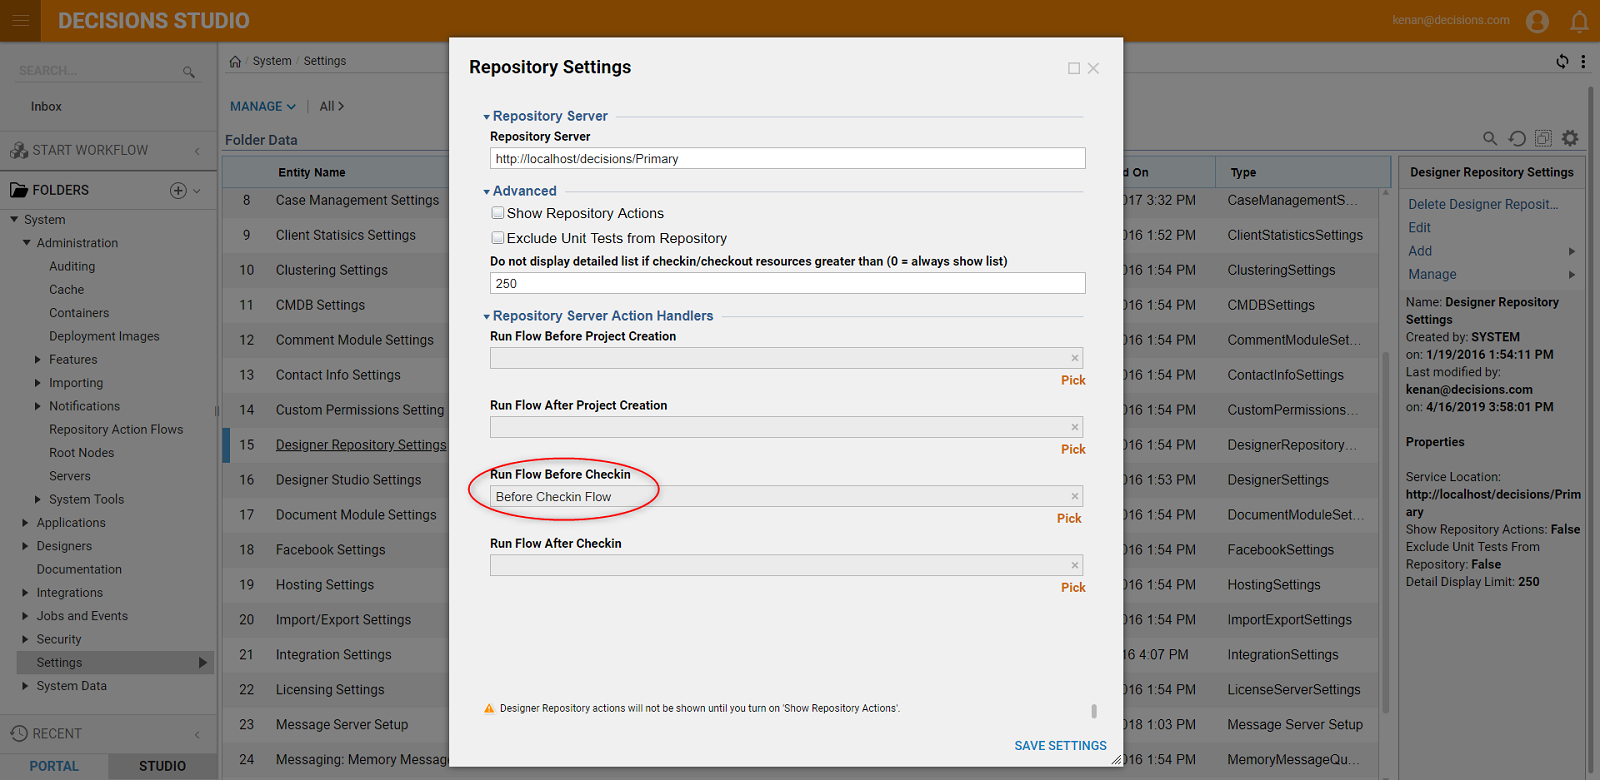Collapse the System tree node
Screen dimensions: 1600x780
14,219
